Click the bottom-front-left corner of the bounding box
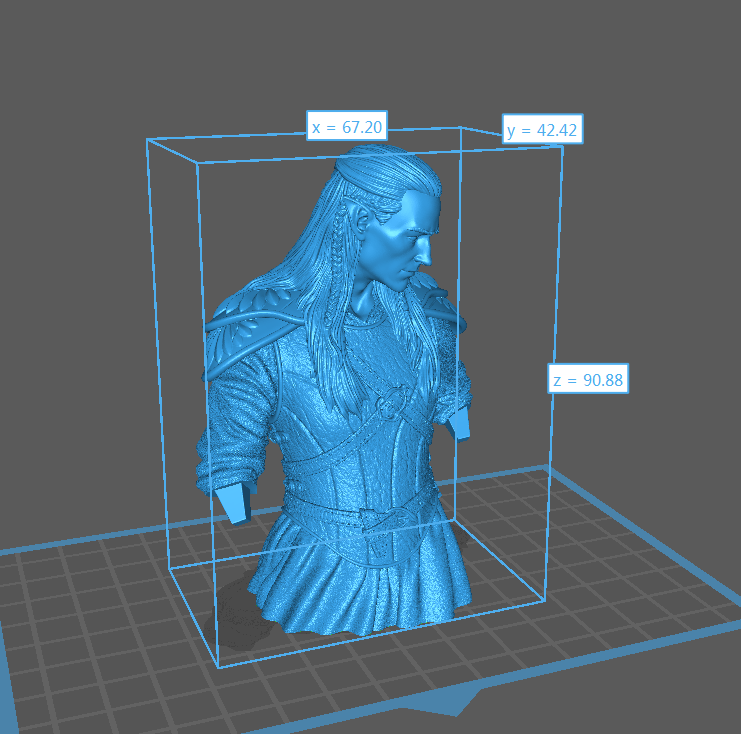741x734 pixels. (217, 667)
